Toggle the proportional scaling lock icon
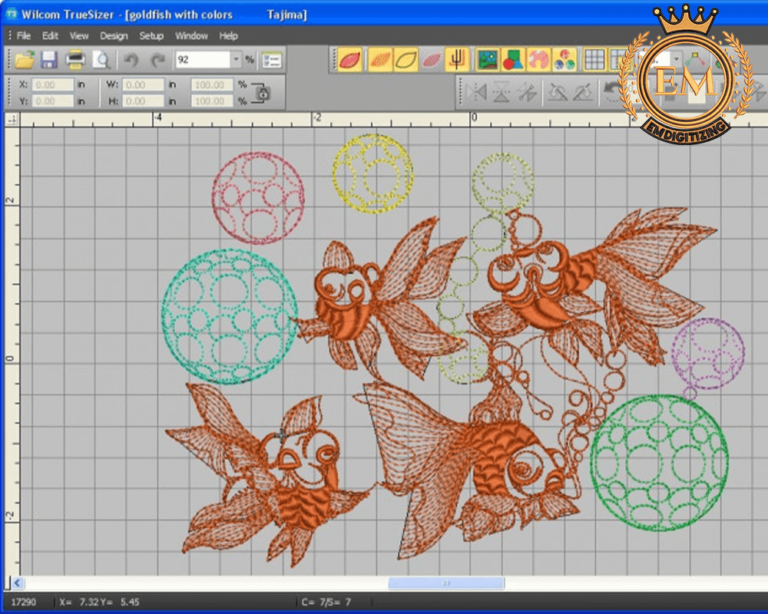The image size is (768, 614). pos(261,93)
